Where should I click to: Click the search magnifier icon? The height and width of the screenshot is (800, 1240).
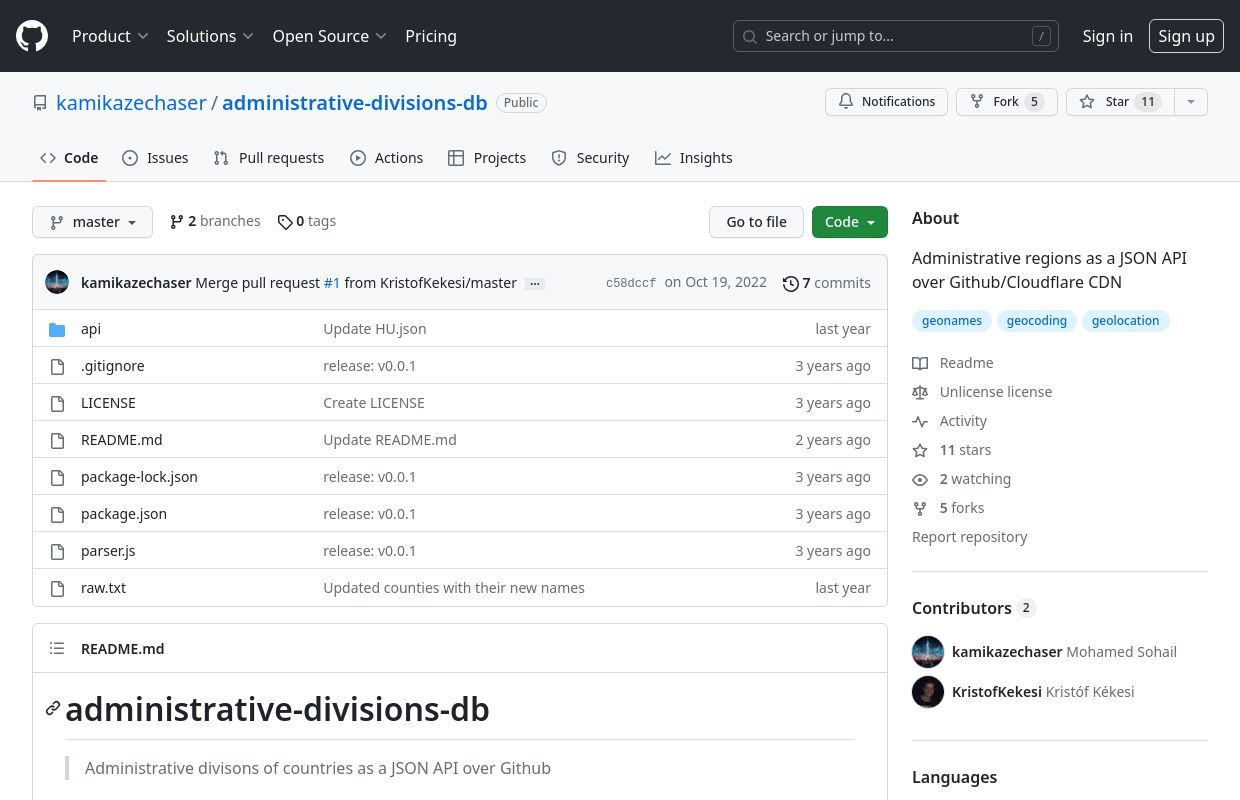[750, 36]
